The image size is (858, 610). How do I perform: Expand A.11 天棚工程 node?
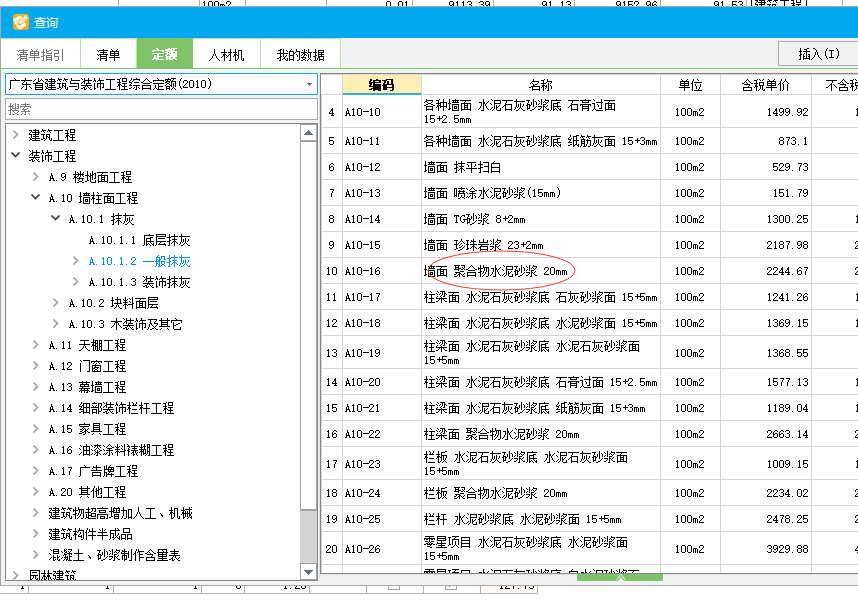[x=36, y=345]
